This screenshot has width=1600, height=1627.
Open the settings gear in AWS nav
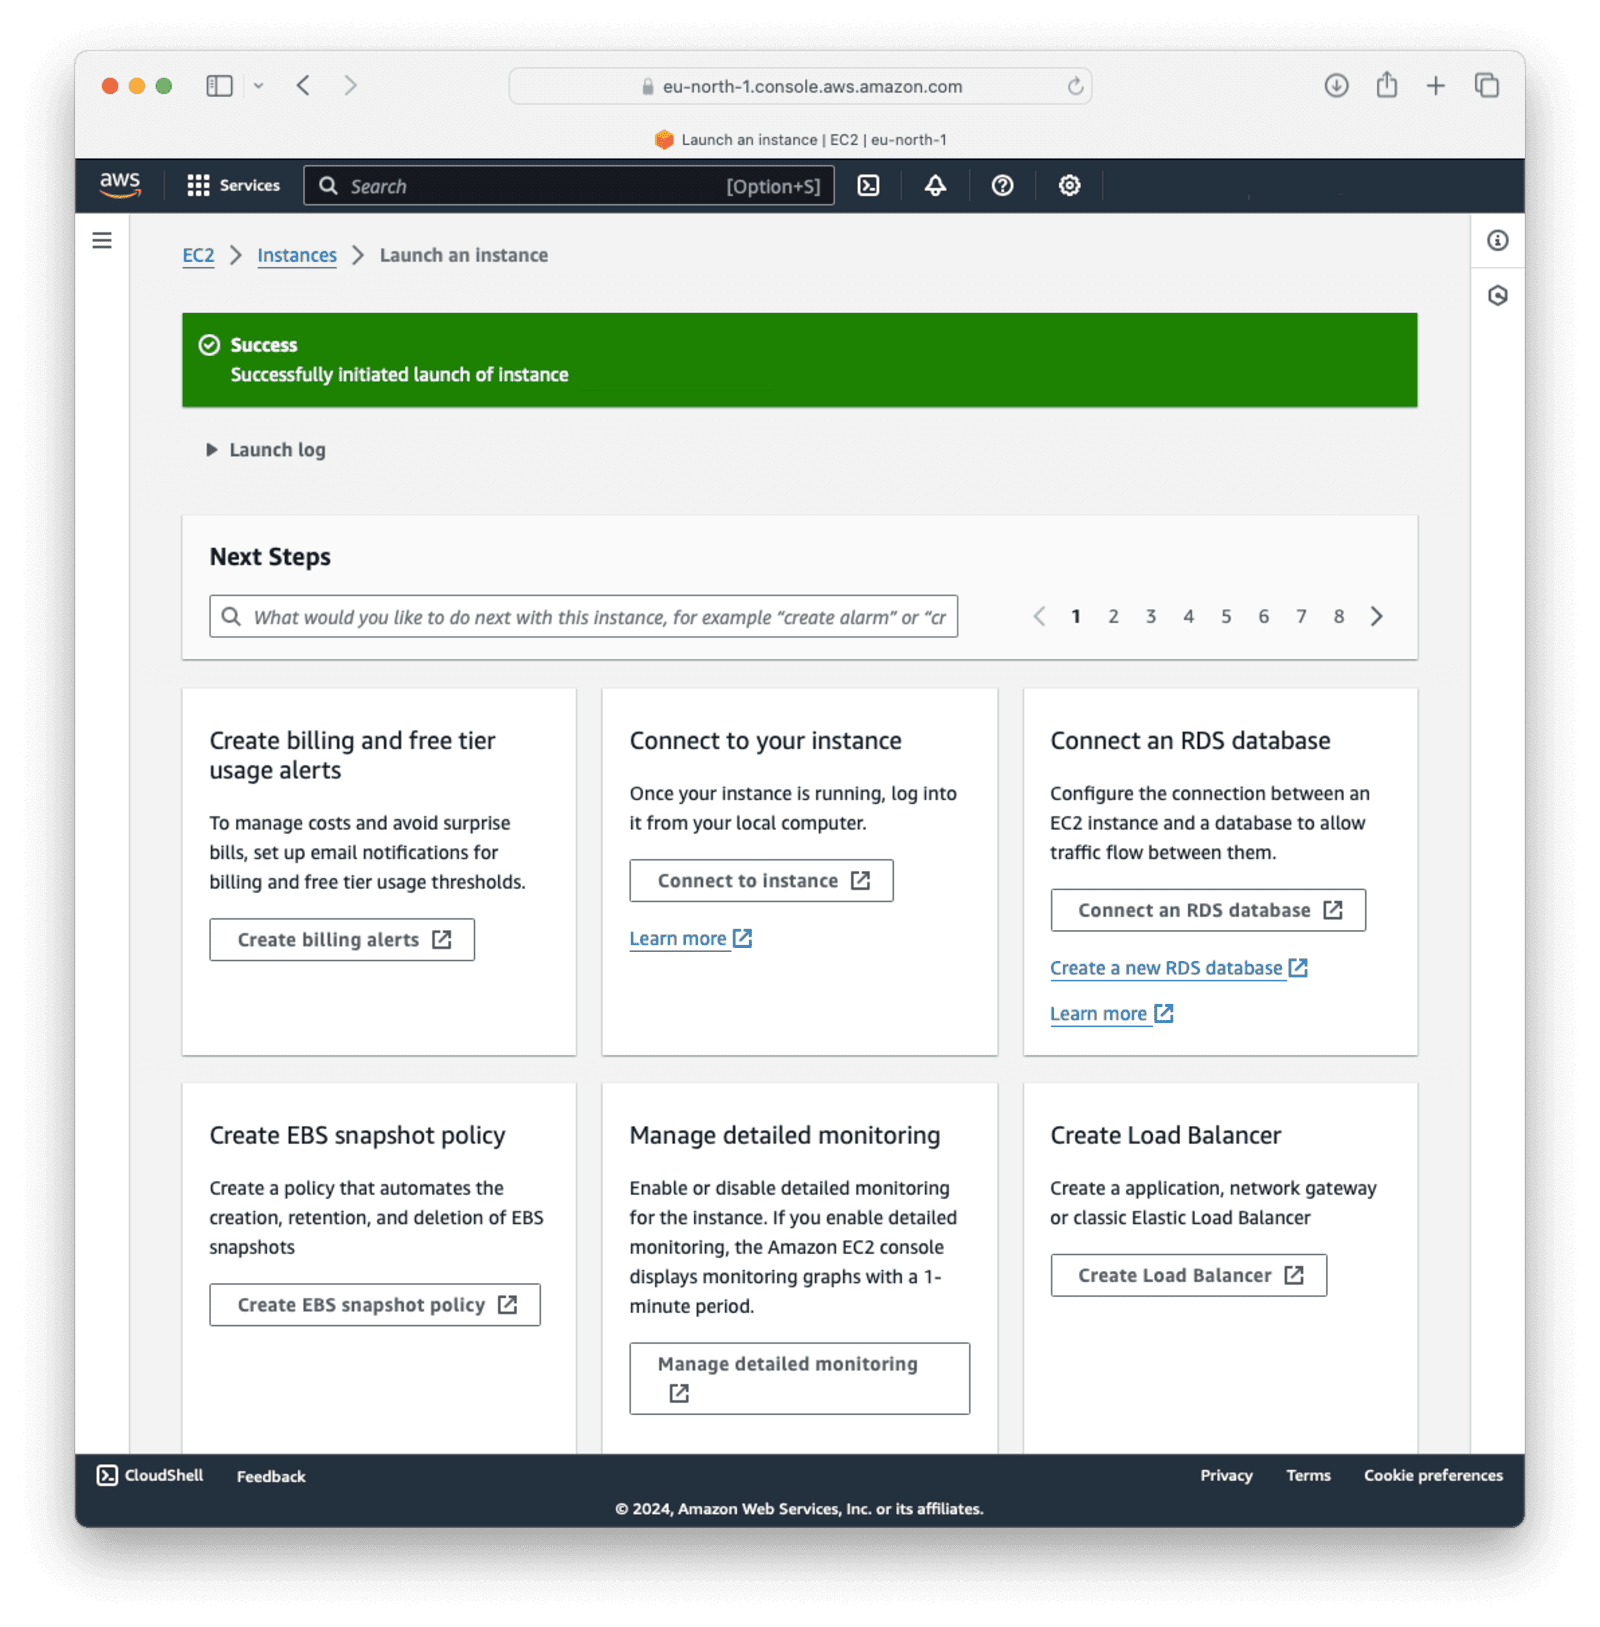(x=1069, y=185)
